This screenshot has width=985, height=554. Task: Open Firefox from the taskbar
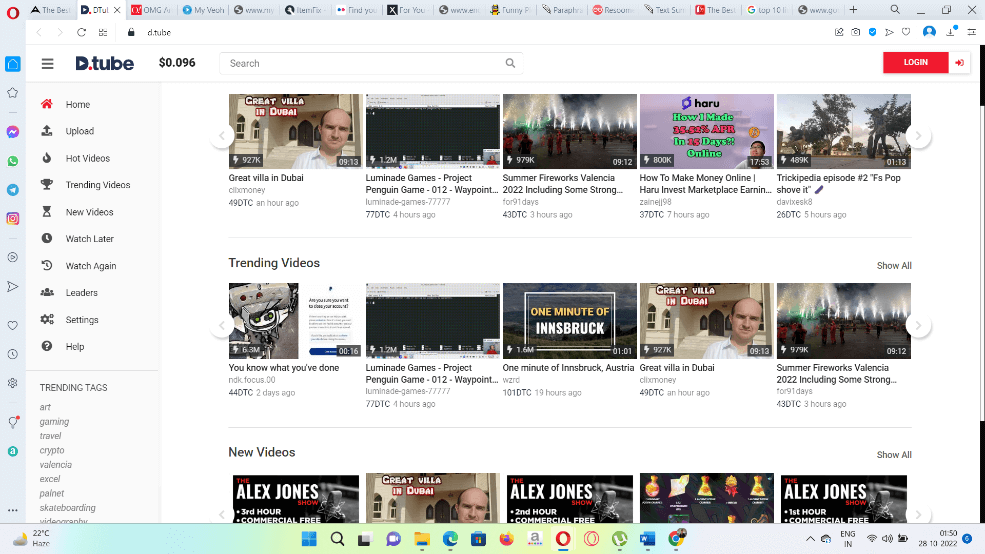click(506, 539)
